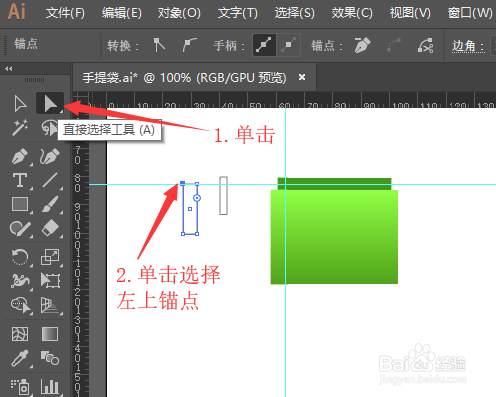Click the unselected gray narrow rectangle
Viewport: 496px width, 397px height.
tap(223, 196)
